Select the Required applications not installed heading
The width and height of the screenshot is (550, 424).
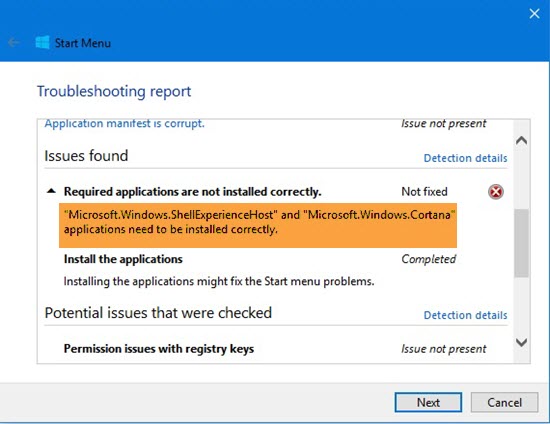193,192
